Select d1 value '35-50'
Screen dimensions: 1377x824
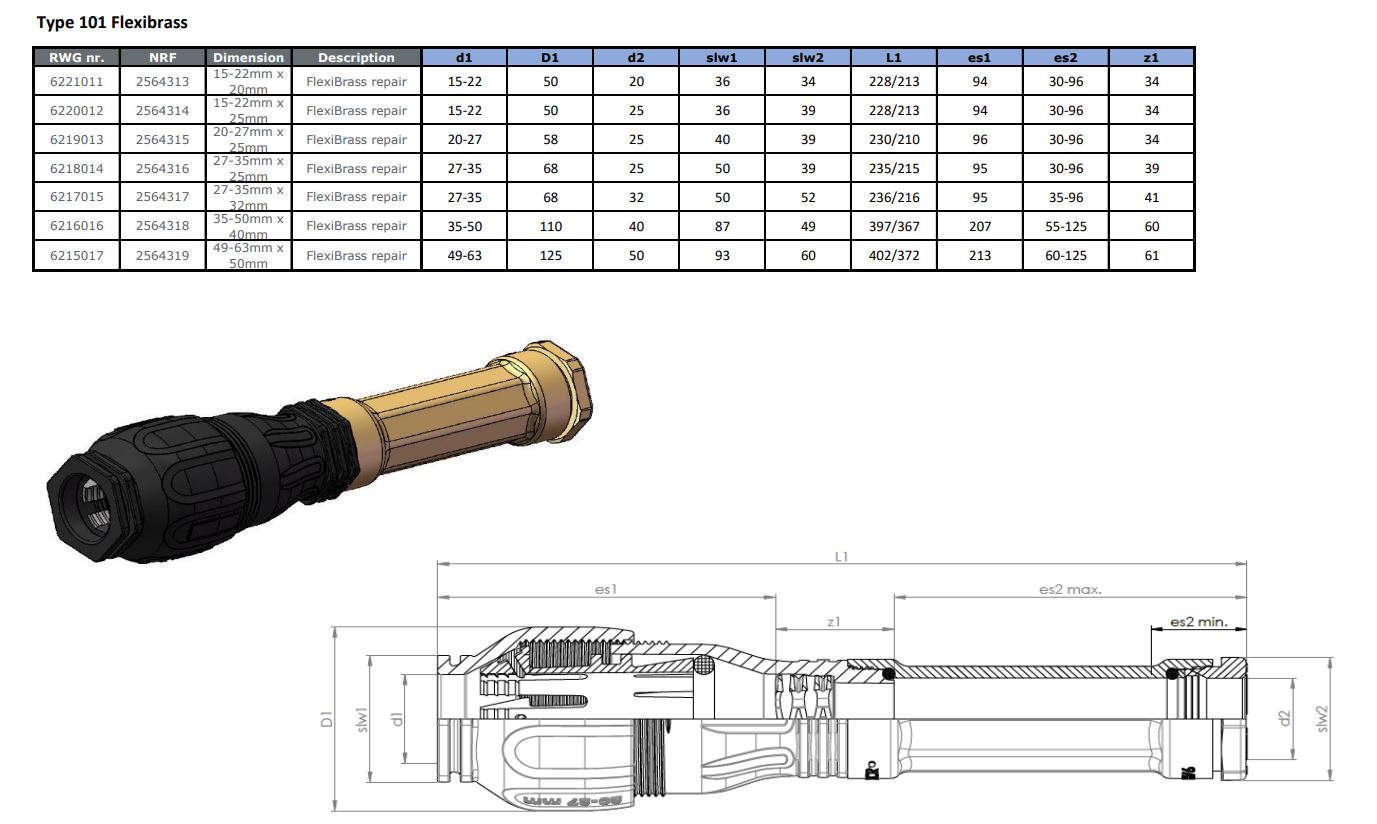[464, 227]
